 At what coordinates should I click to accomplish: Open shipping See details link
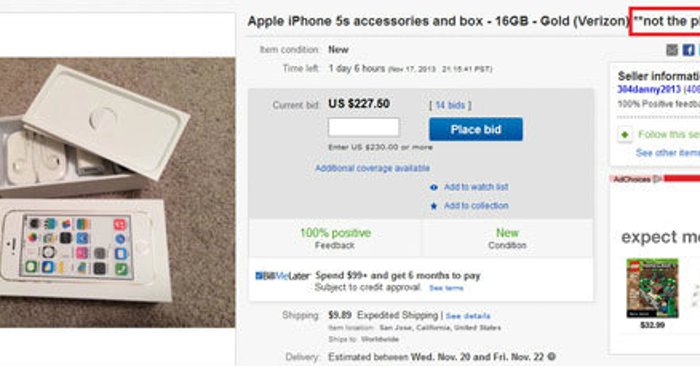(x=468, y=316)
